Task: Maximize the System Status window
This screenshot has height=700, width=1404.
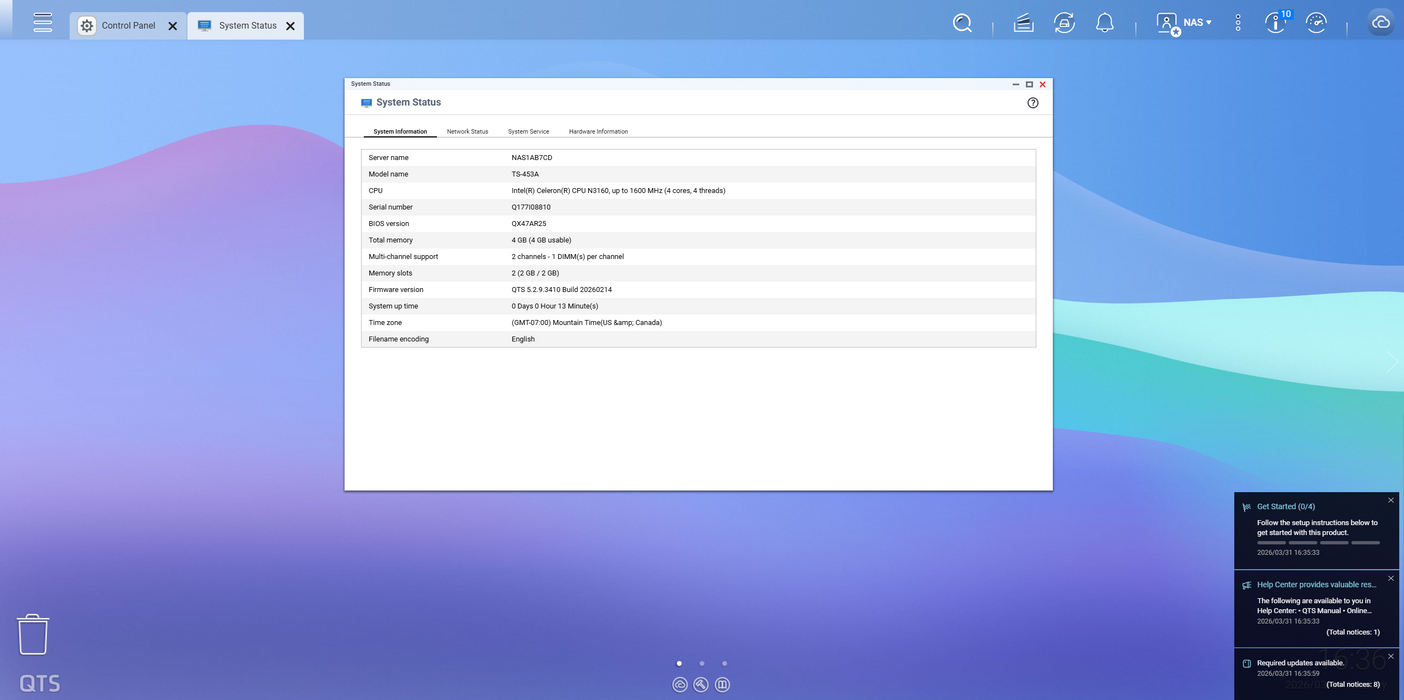Action: pos(1029,84)
